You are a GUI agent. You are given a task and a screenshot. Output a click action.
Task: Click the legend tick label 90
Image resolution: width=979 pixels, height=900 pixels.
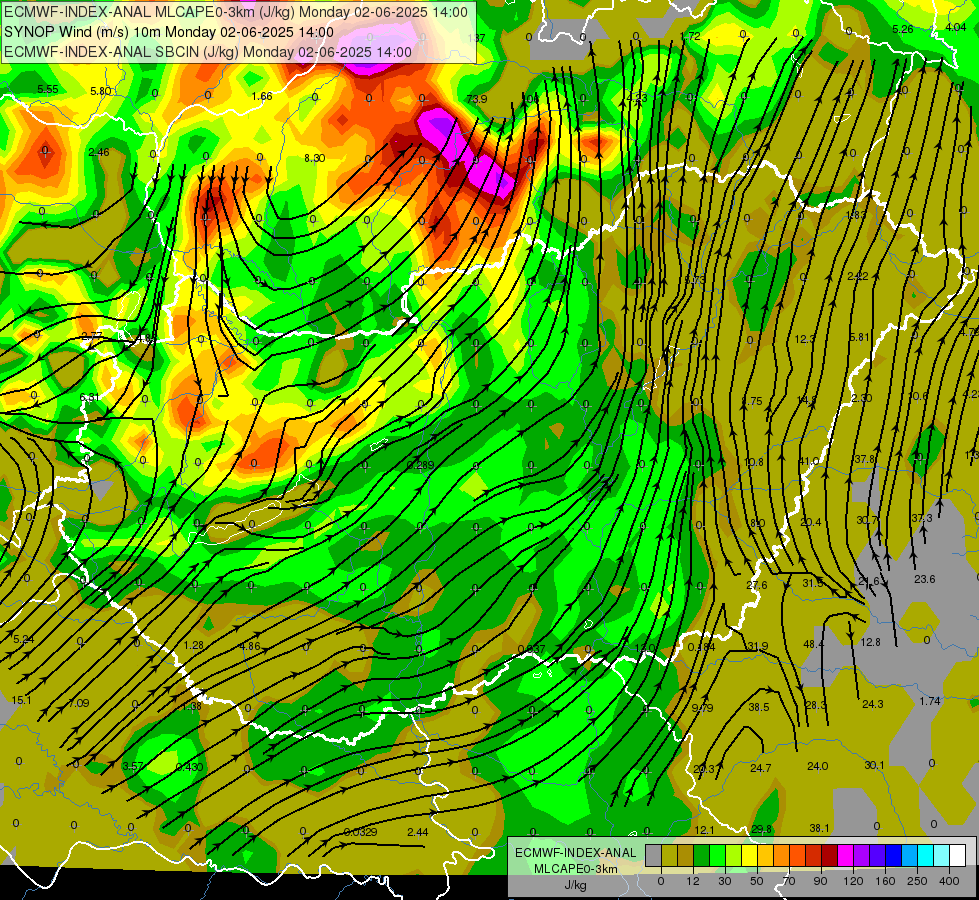[820, 881]
